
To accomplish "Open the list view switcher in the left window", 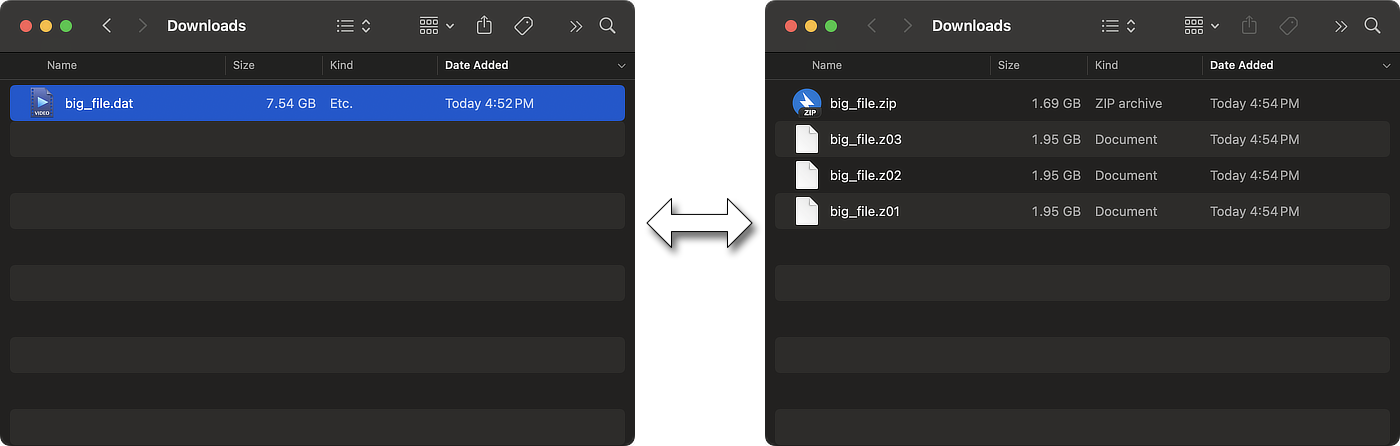I will point(353,26).
